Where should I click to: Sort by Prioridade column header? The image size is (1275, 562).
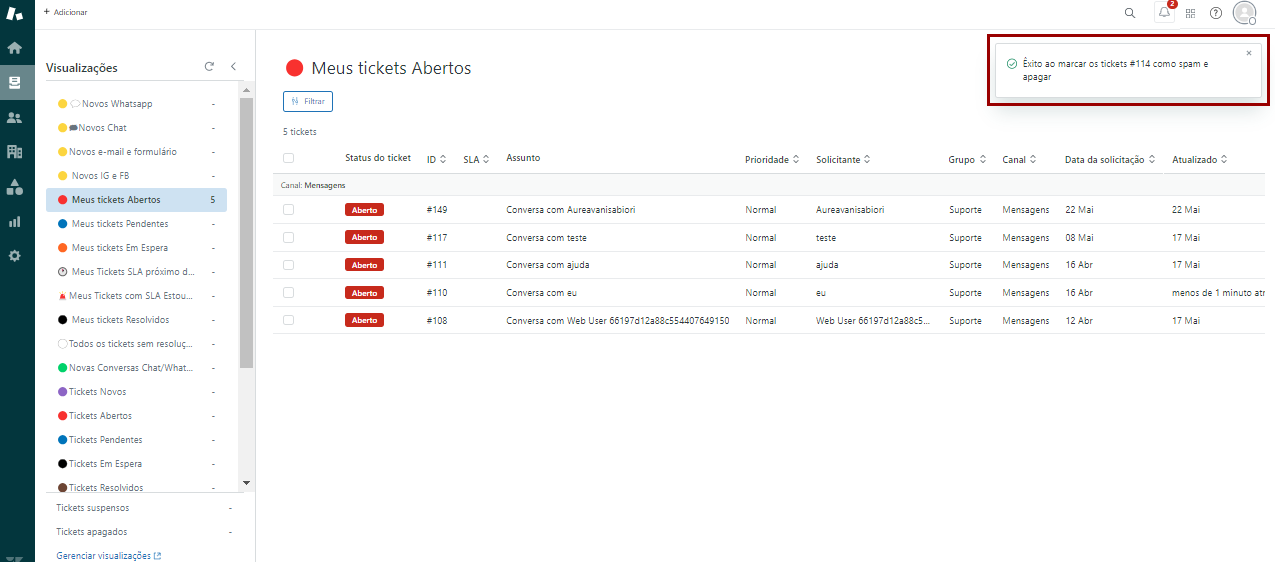[x=772, y=160]
